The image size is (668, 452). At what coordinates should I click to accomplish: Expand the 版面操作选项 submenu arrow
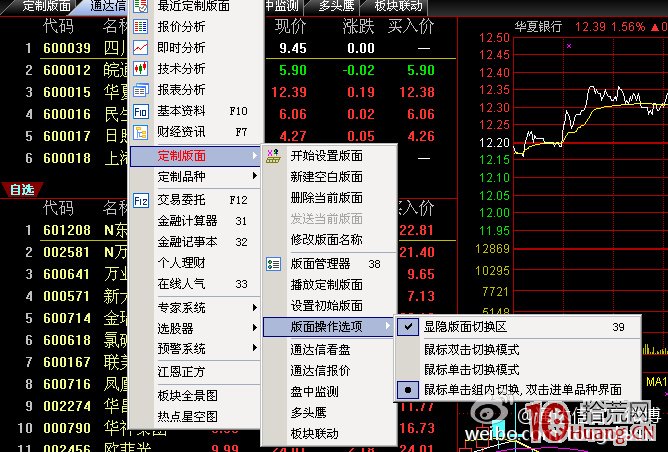pos(387,326)
